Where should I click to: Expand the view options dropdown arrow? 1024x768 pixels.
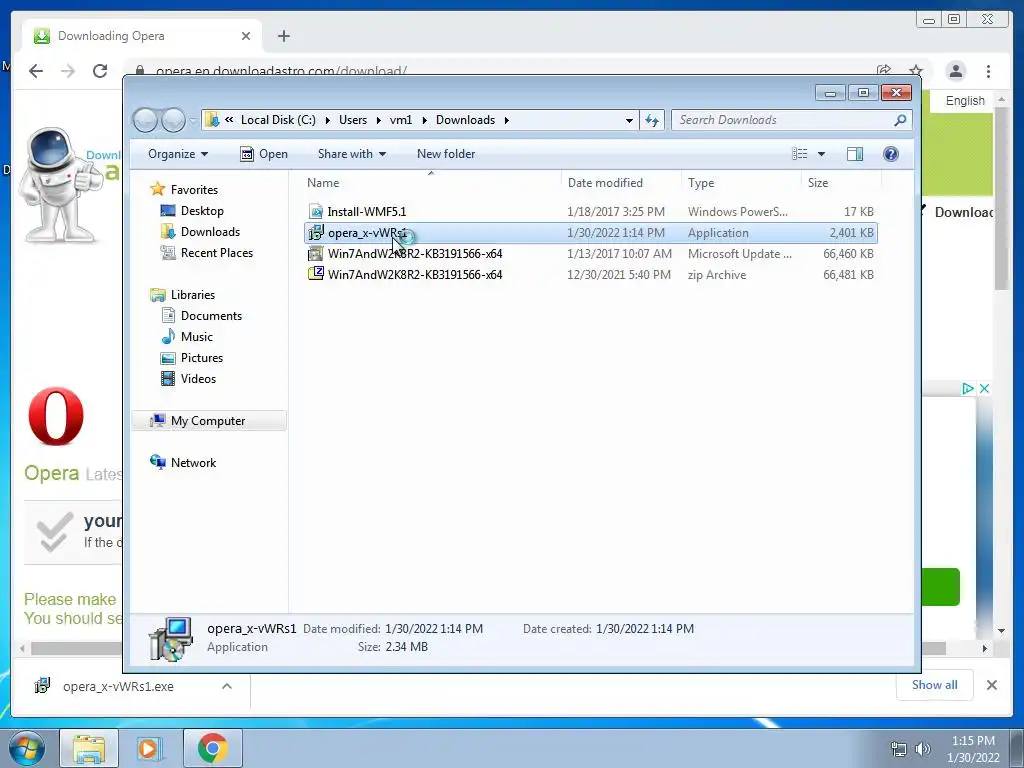pos(822,154)
